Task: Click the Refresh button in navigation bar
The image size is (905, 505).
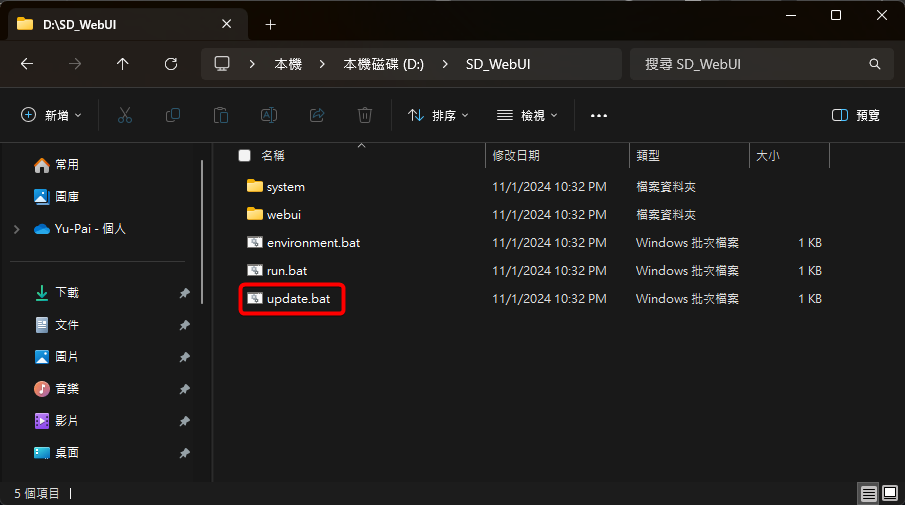Action: pos(171,64)
